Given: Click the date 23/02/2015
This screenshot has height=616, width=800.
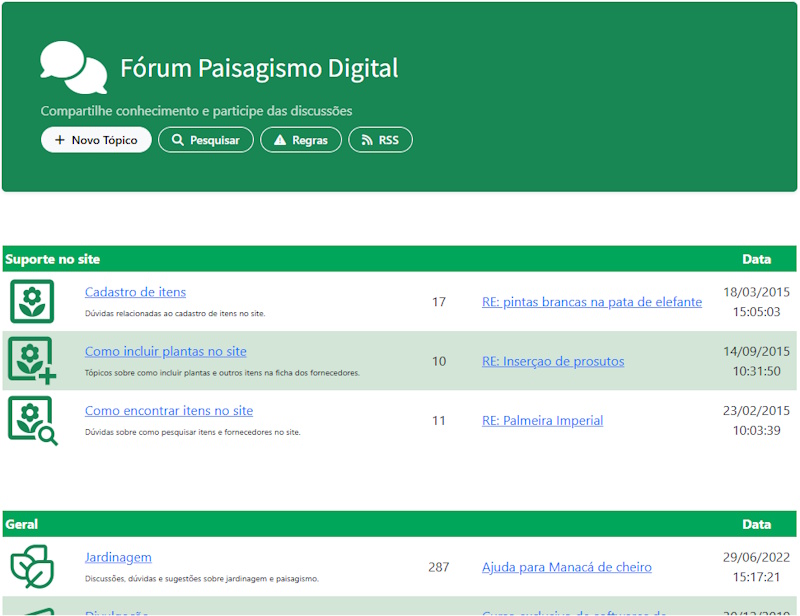Looking at the screenshot, I should 756,410.
